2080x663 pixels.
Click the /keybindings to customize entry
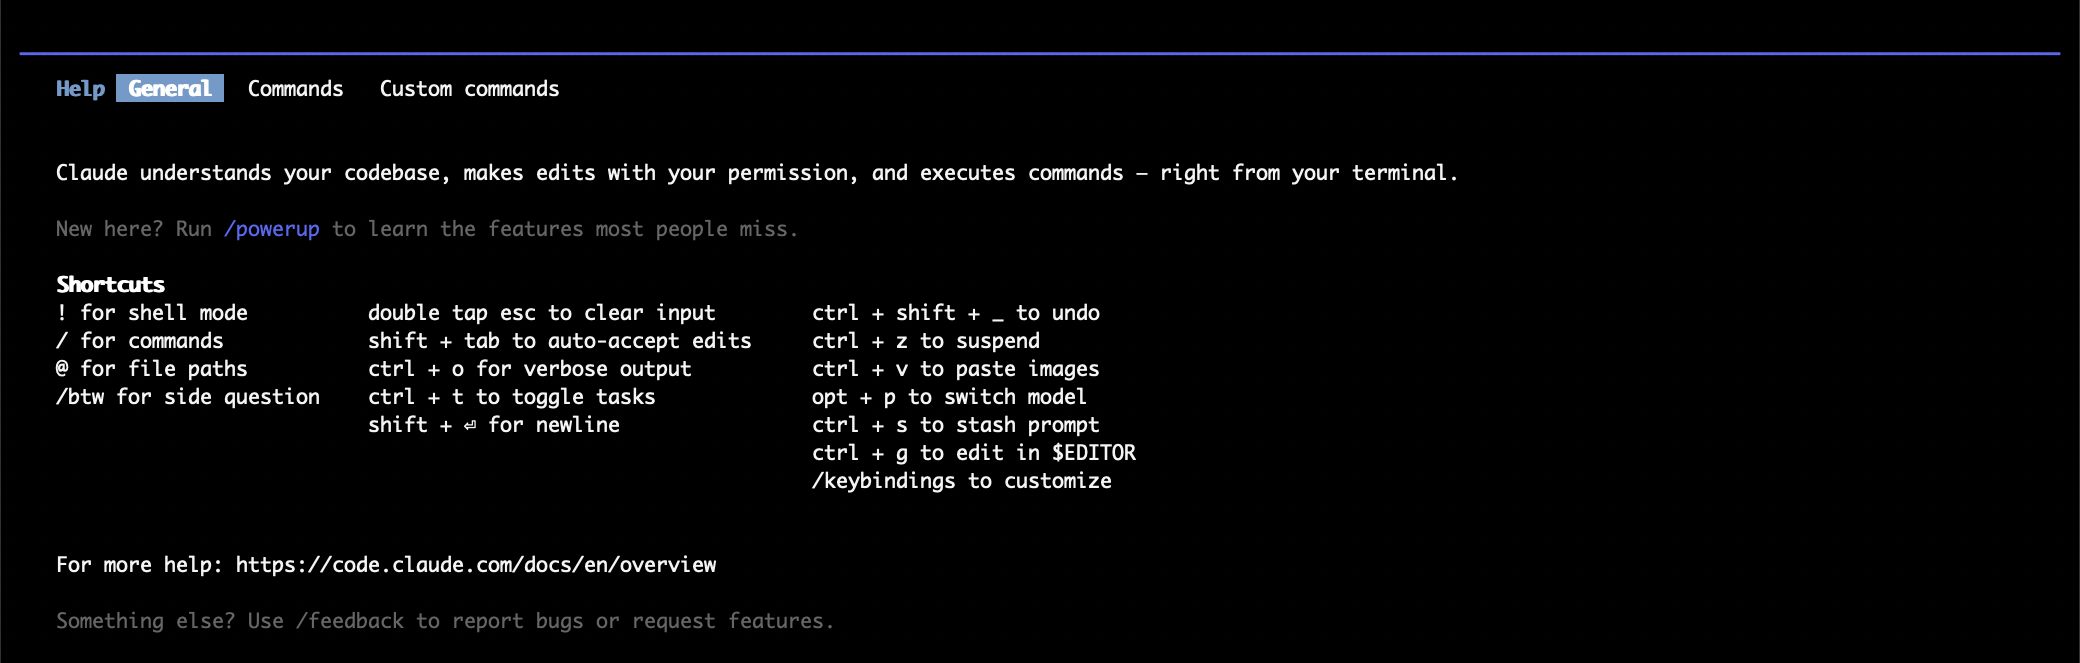[962, 481]
